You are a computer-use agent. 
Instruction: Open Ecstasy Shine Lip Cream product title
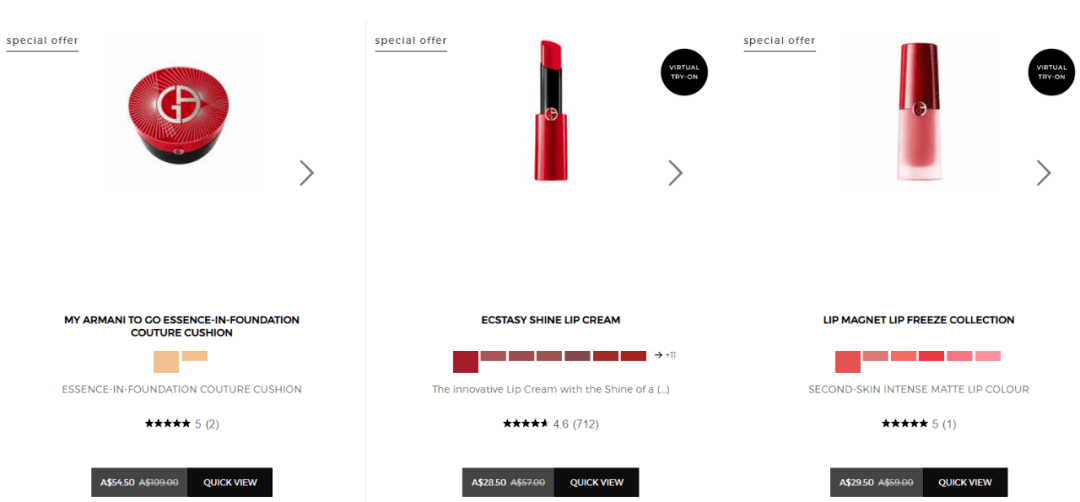[550, 320]
